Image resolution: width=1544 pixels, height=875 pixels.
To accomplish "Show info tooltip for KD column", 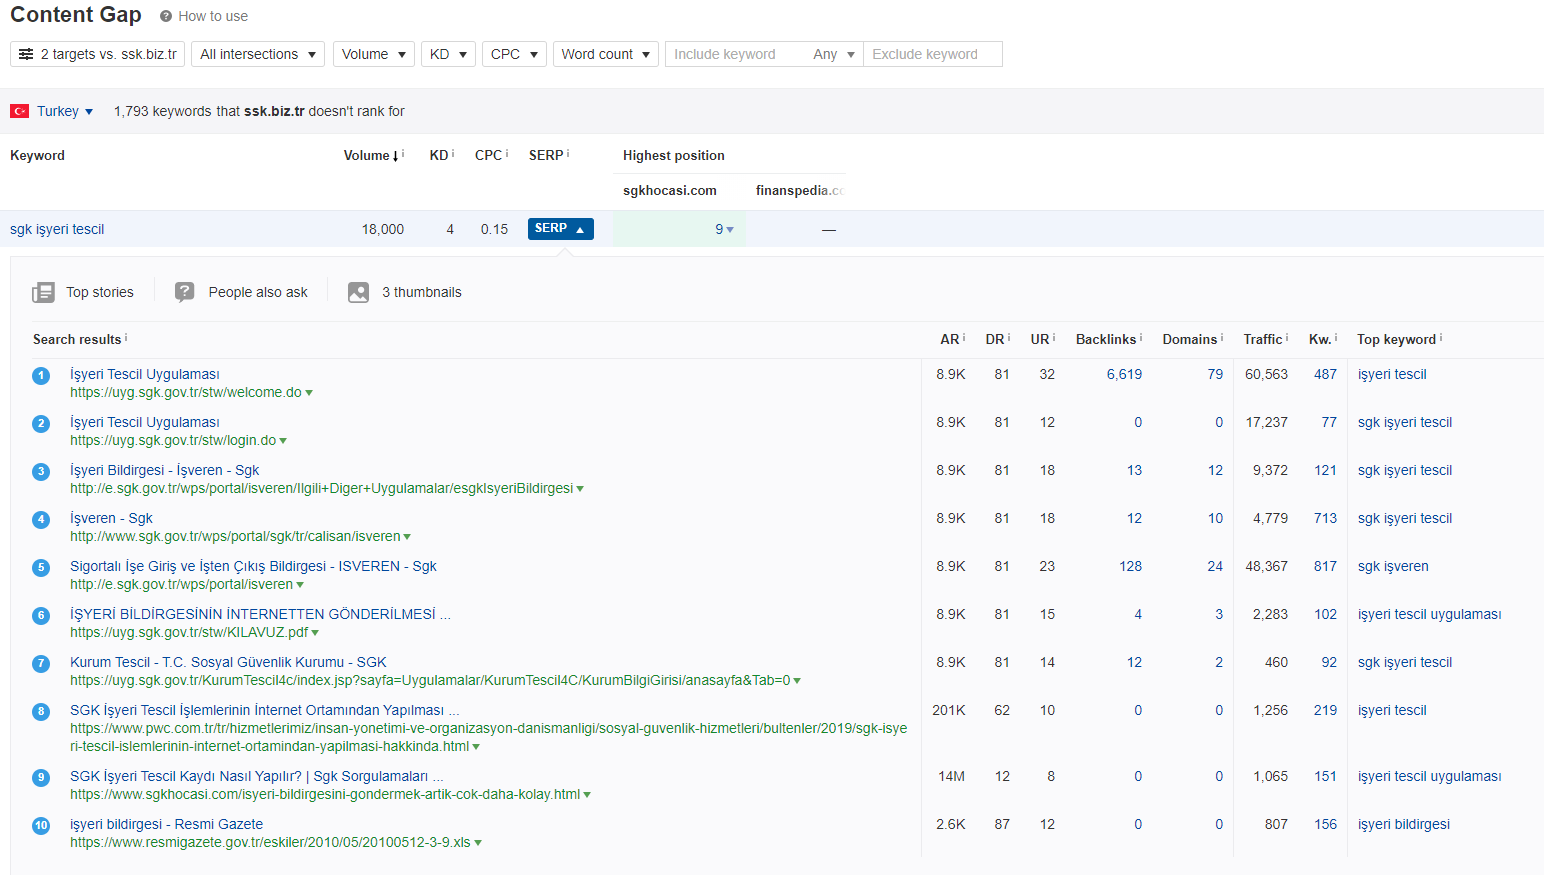I will 453,153.
